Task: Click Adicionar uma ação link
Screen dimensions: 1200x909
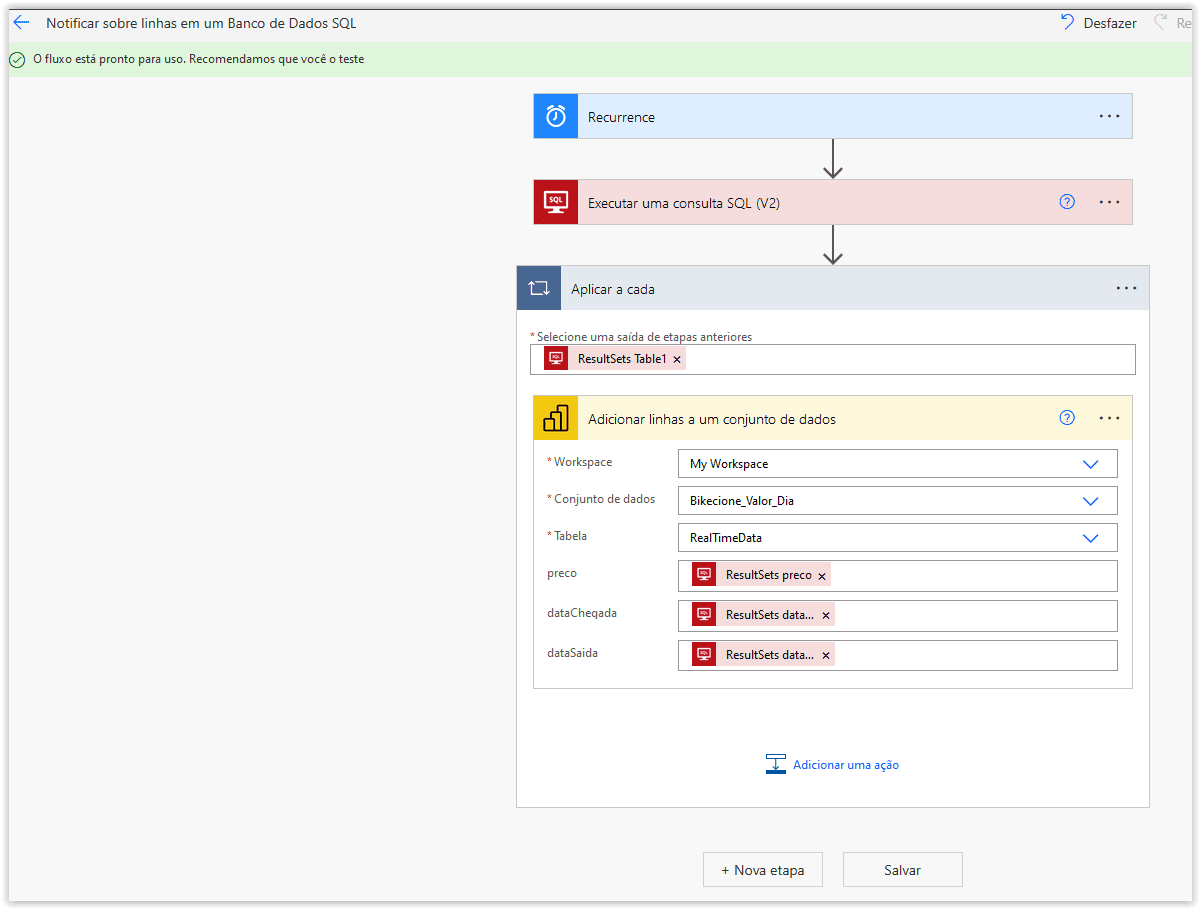Action: (x=846, y=765)
